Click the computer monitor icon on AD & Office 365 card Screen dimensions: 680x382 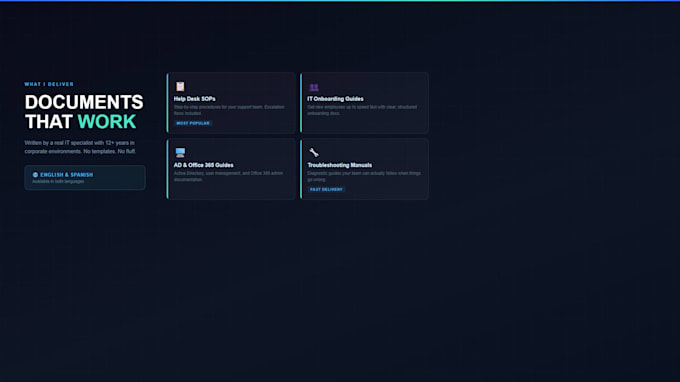click(x=180, y=153)
